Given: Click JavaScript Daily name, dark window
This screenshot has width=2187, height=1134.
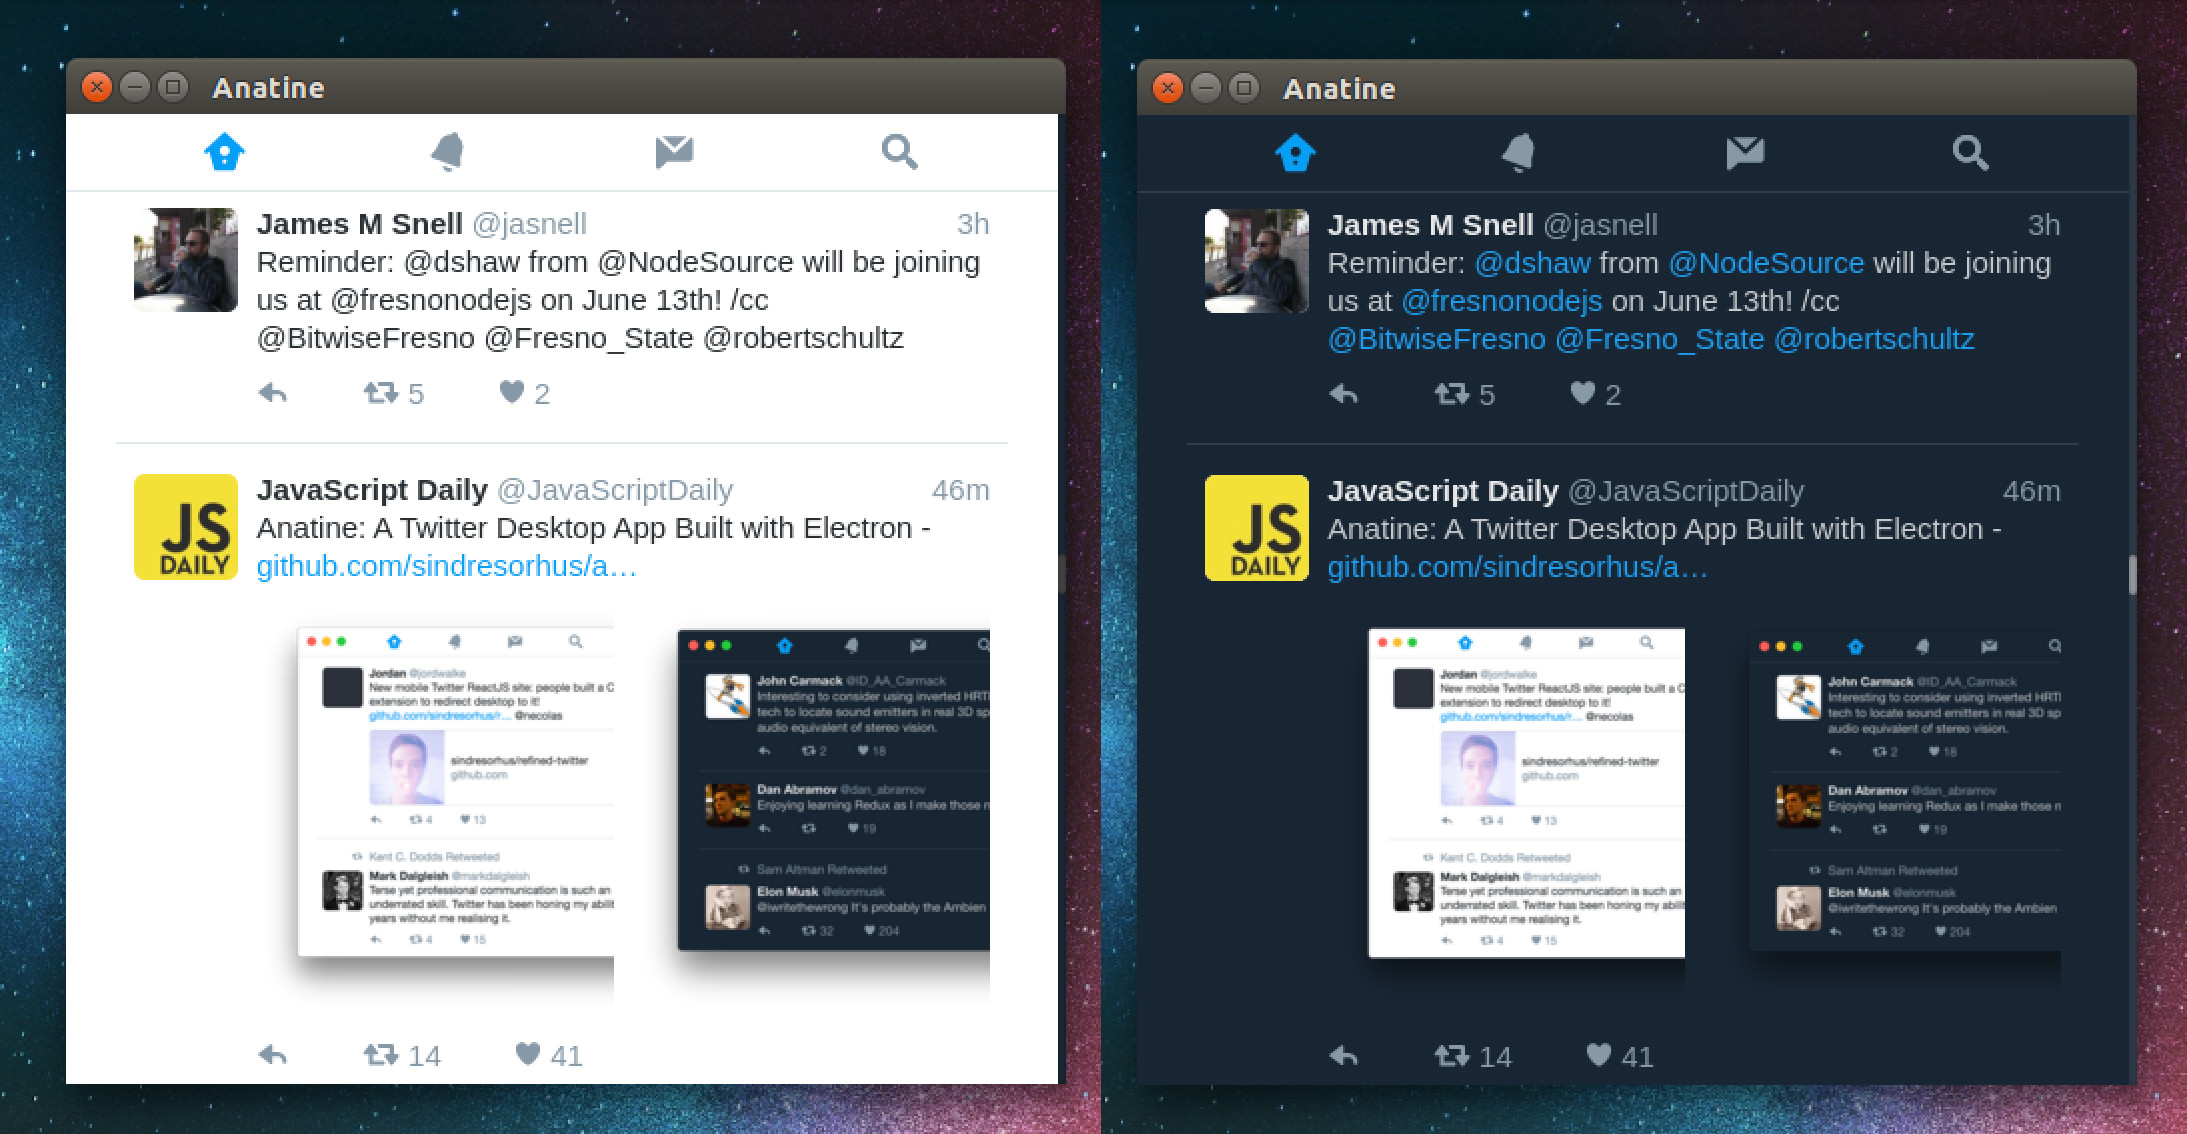Looking at the screenshot, I should tap(1443, 491).
